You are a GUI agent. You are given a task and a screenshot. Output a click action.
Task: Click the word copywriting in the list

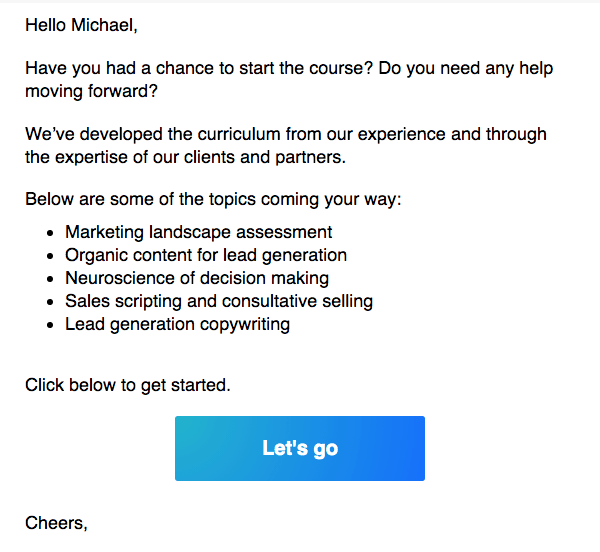pos(245,324)
